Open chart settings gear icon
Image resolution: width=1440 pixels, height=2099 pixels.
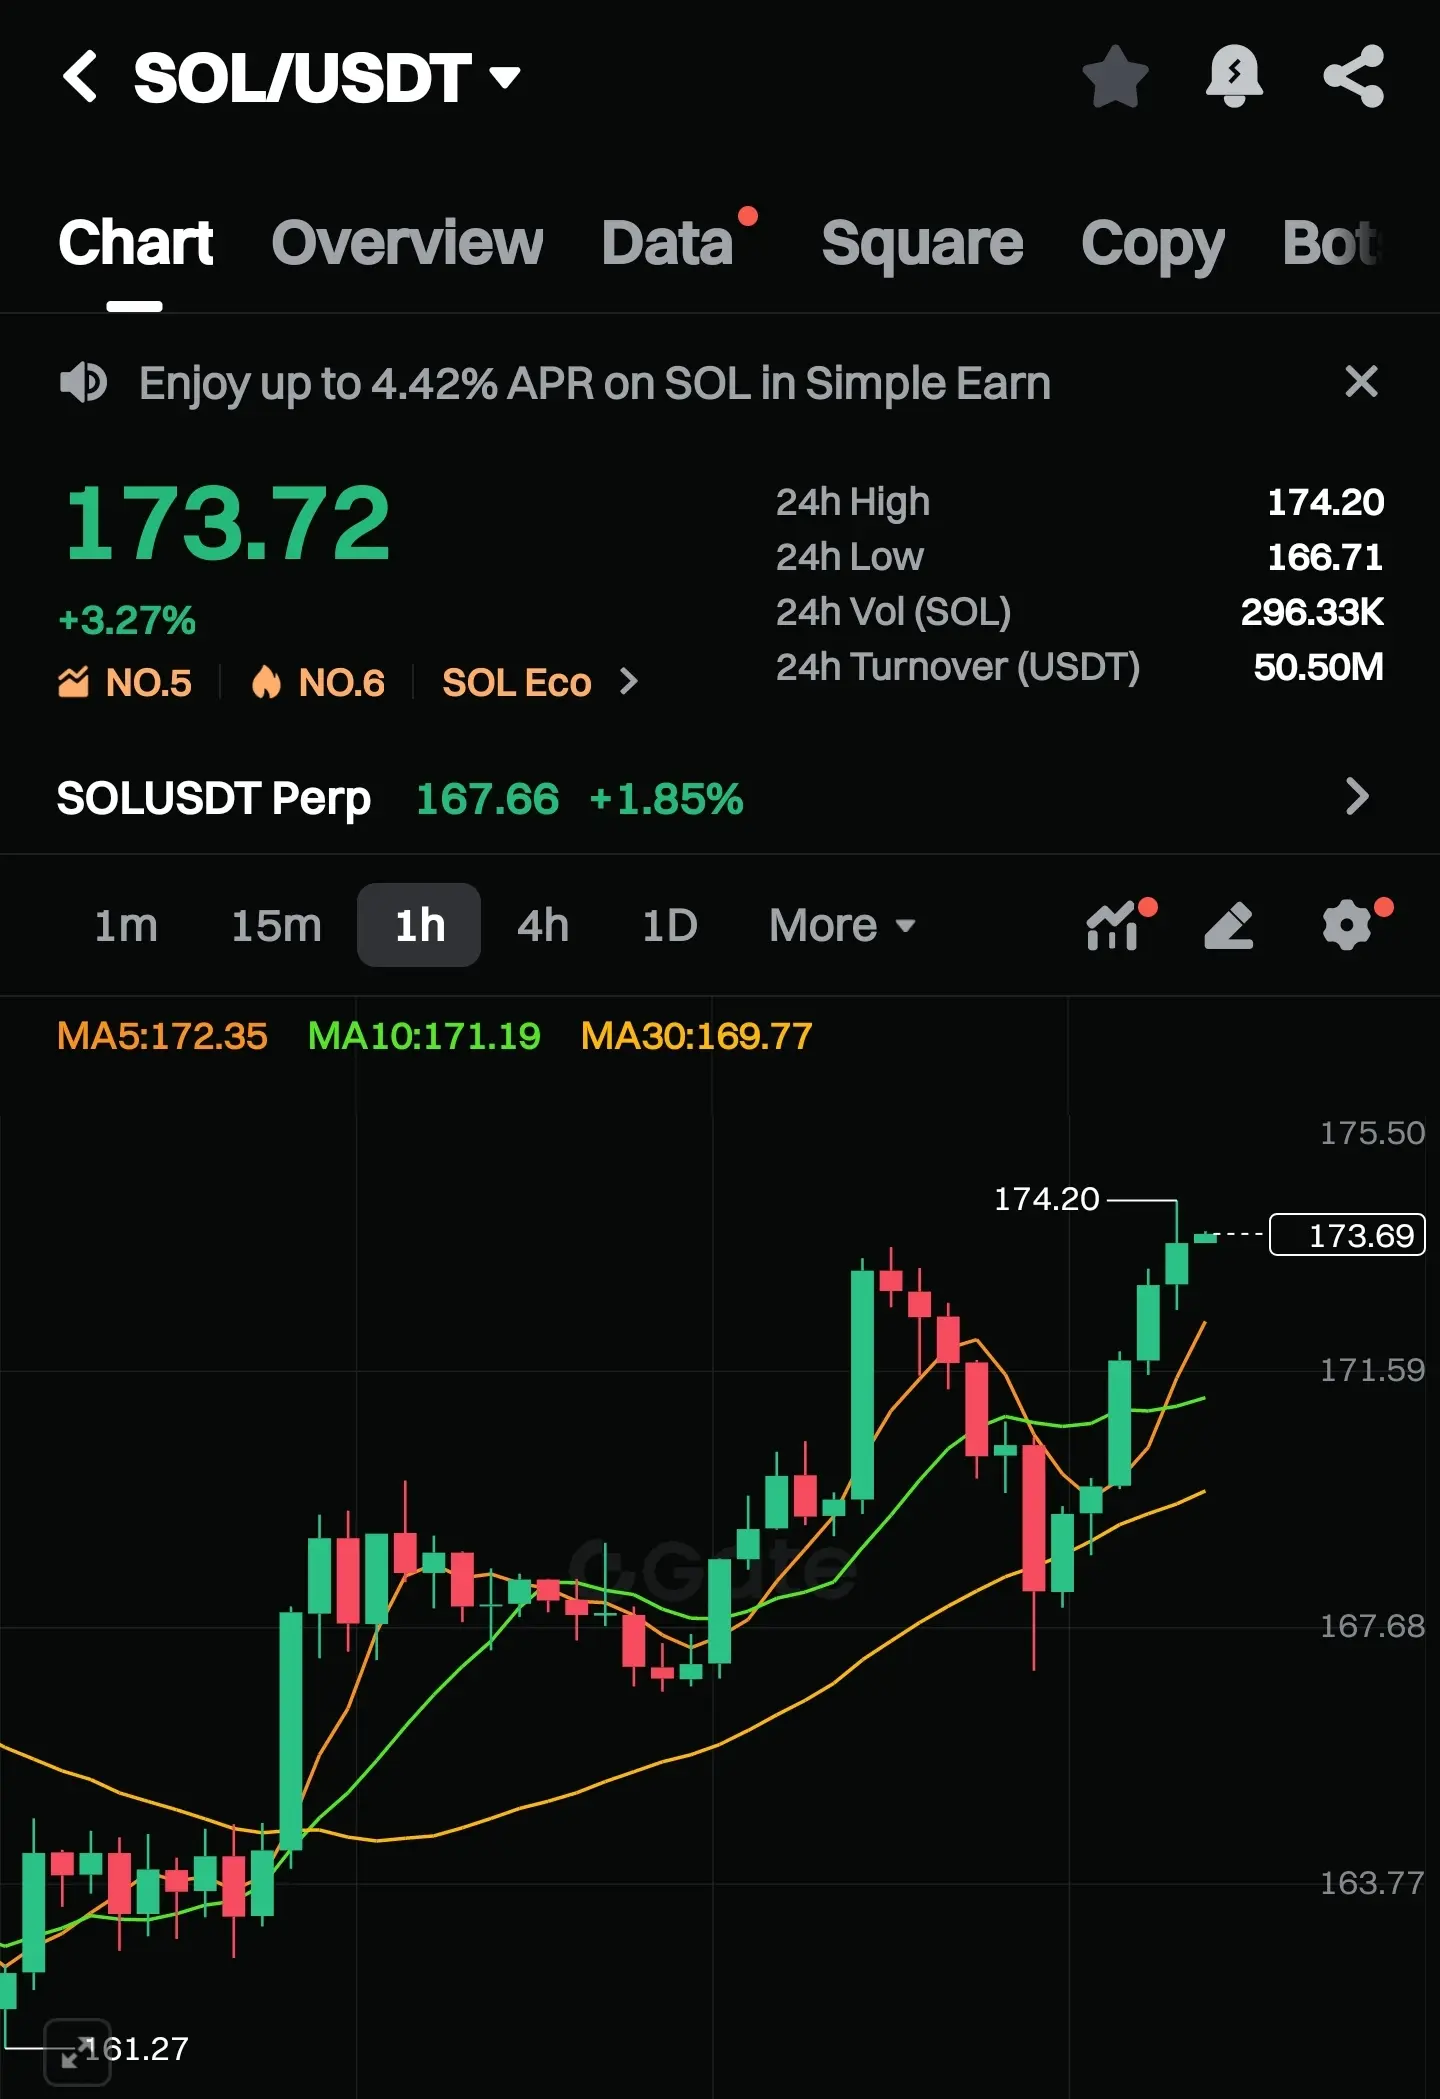point(1347,925)
